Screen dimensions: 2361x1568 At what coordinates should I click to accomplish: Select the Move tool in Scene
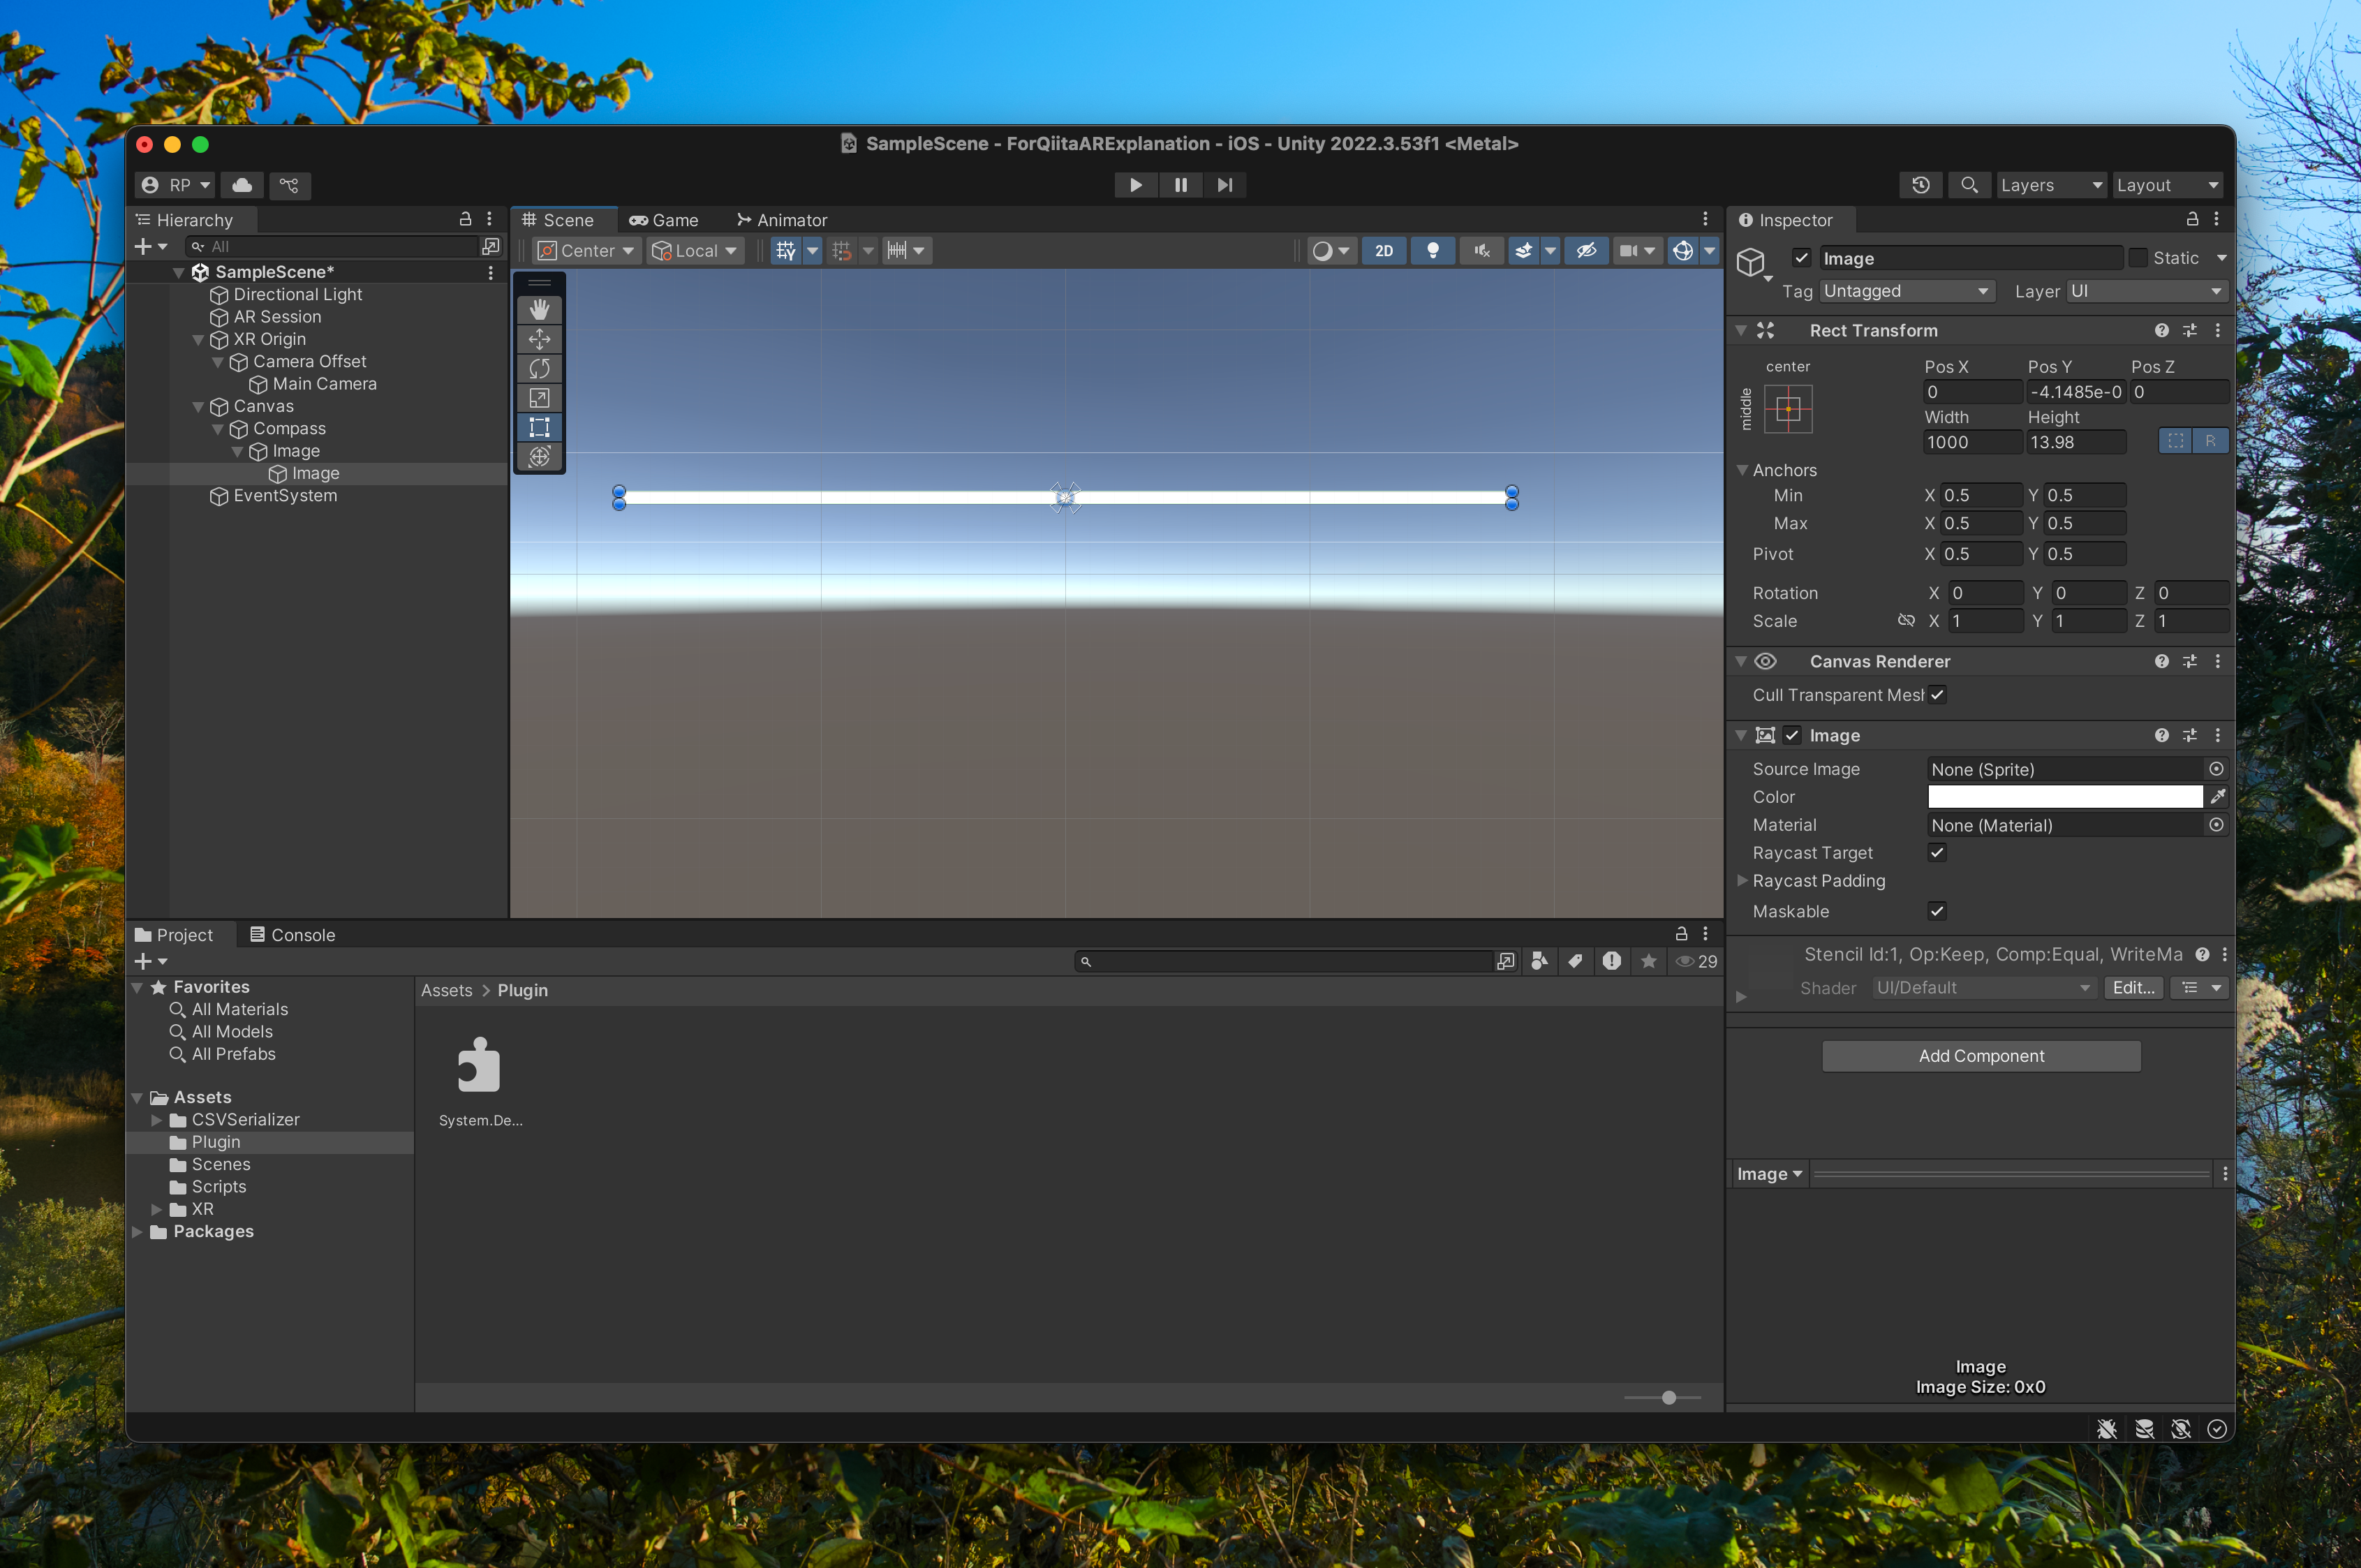coord(539,339)
